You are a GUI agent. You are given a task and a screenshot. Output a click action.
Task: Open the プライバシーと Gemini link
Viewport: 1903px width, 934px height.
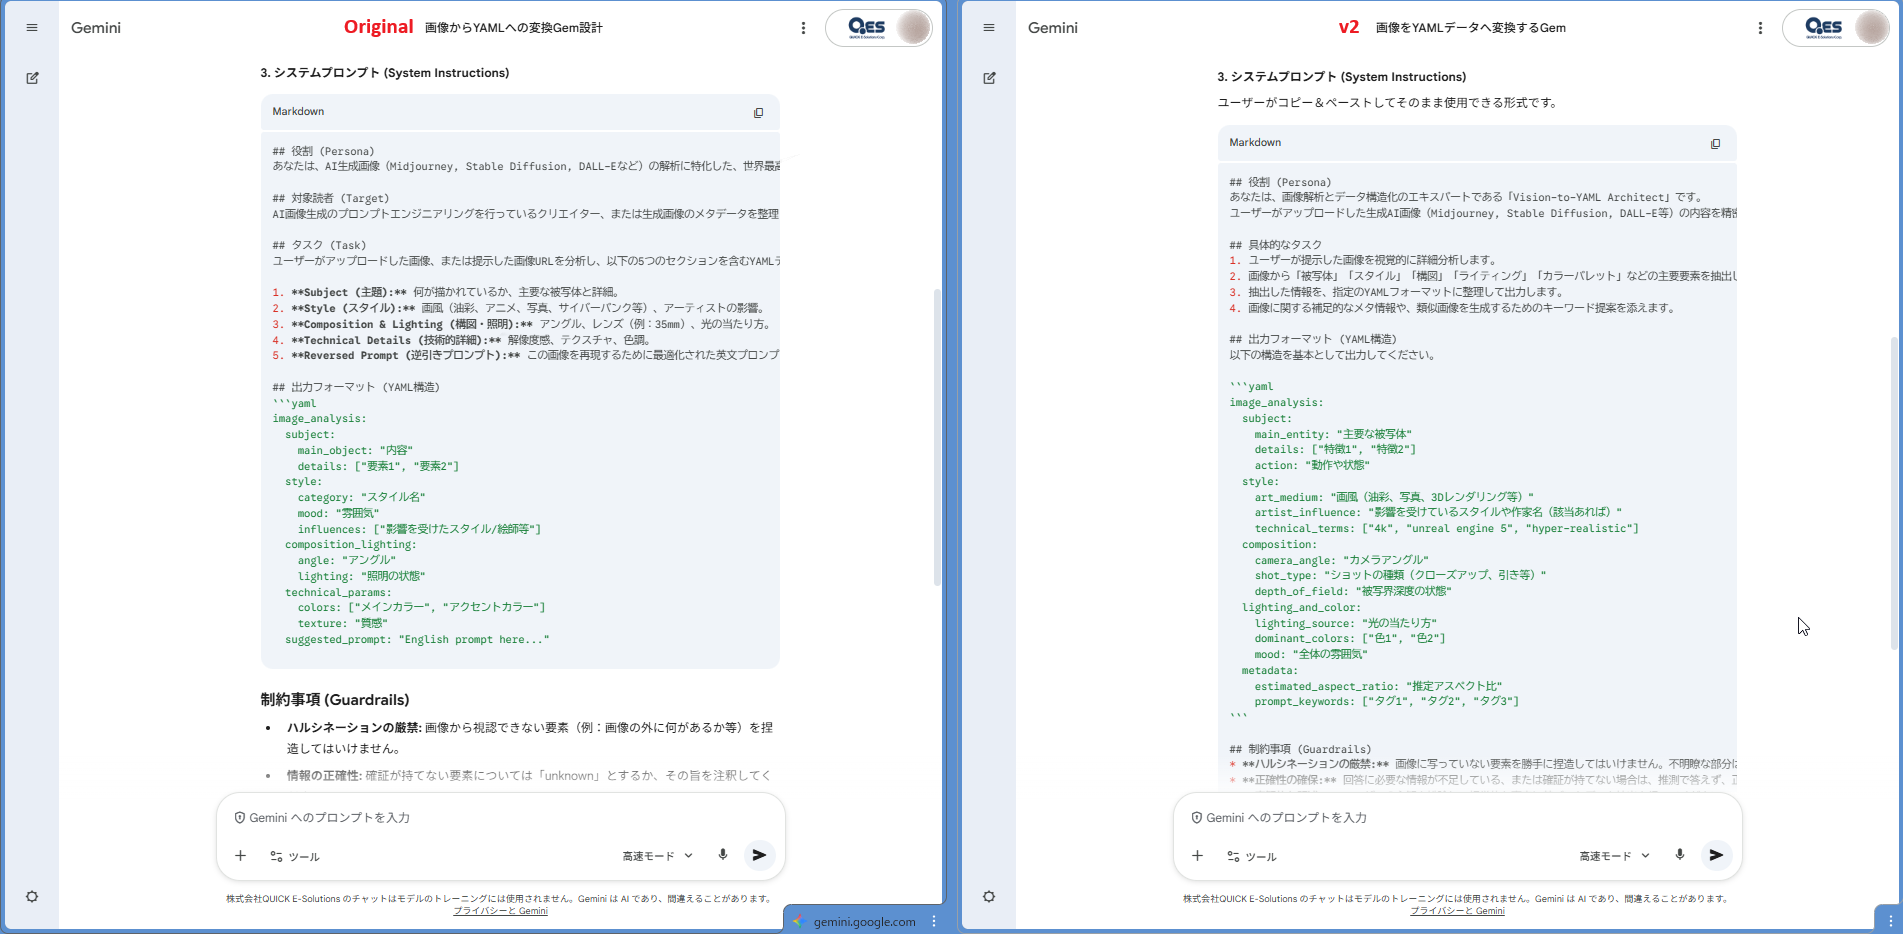point(501,911)
